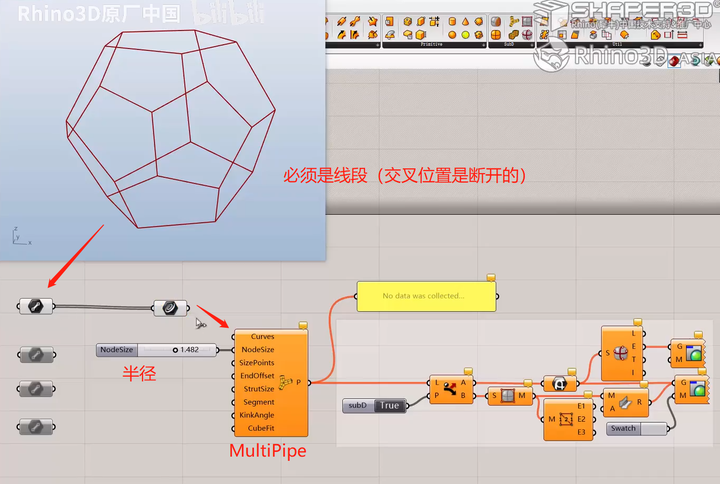Click the NodeSize slider name label
The width and height of the screenshot is (720, 484).
(117, 350)
